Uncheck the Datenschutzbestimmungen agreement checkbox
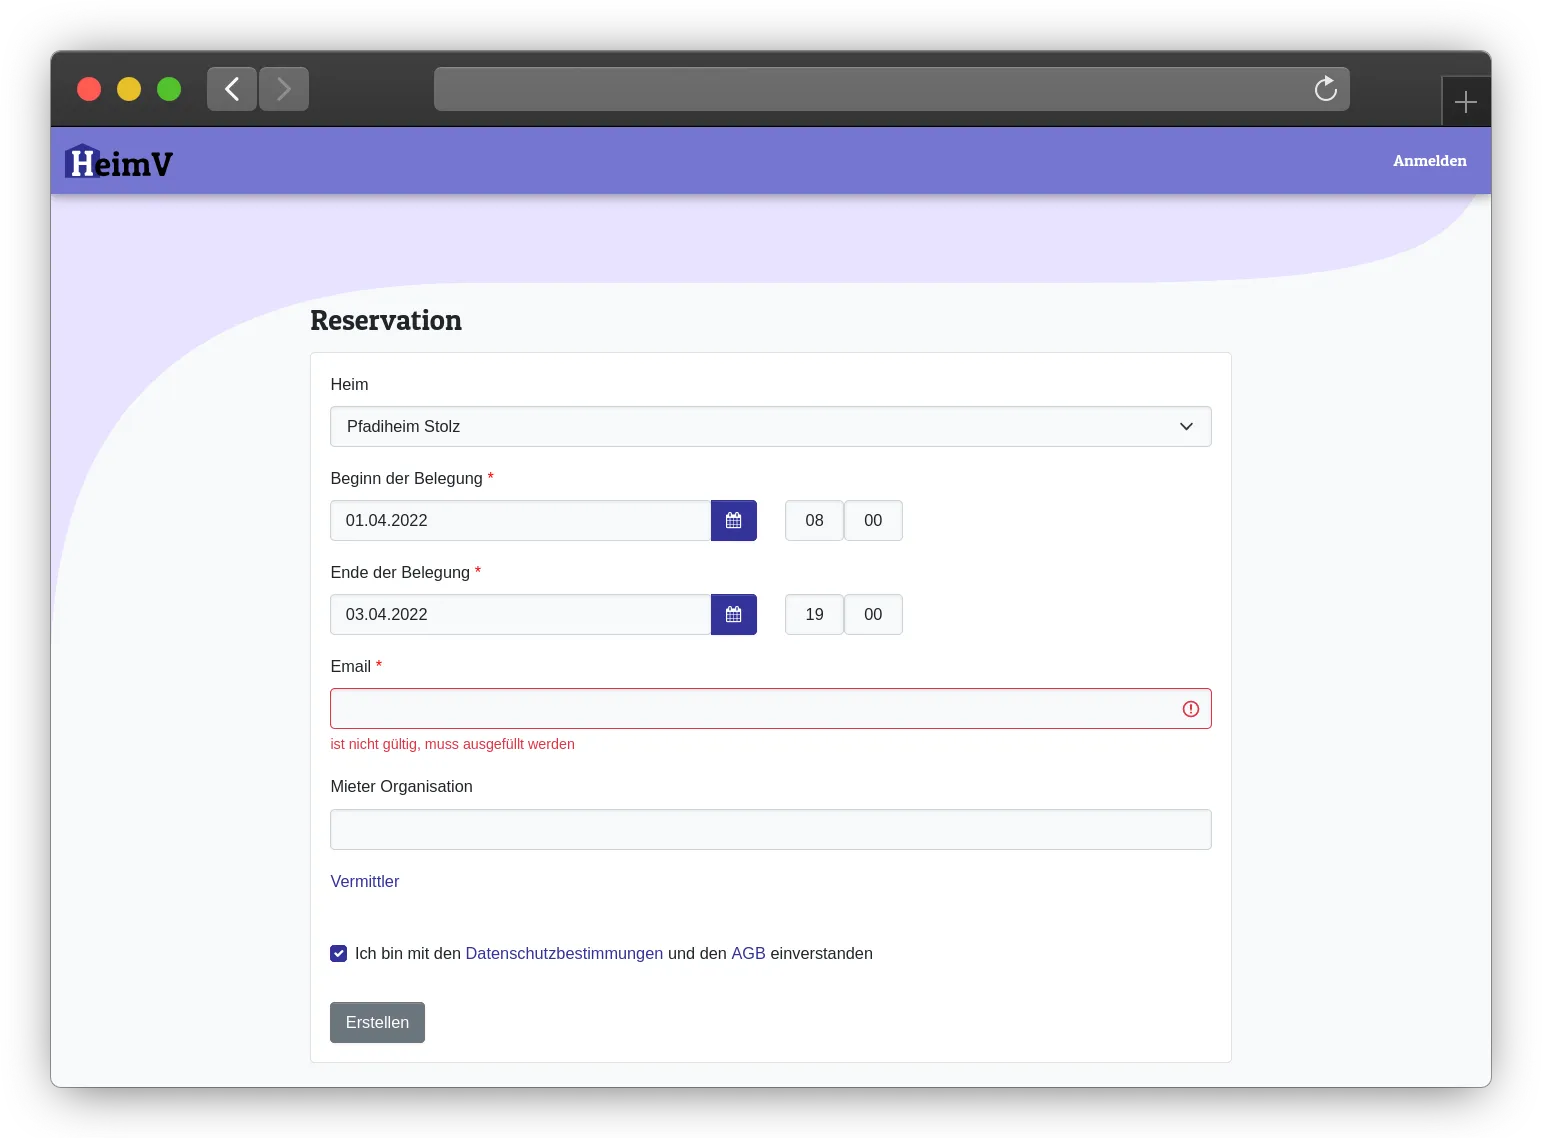 point(339,954)
